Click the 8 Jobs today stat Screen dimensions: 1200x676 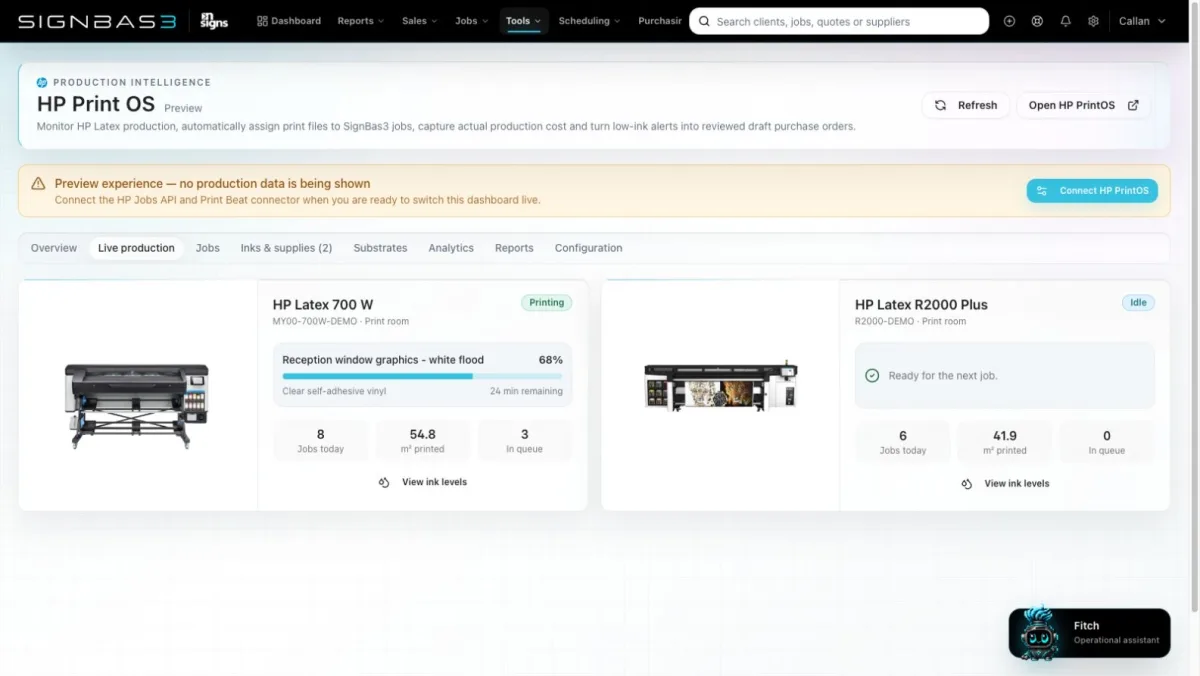coord(320,441)
